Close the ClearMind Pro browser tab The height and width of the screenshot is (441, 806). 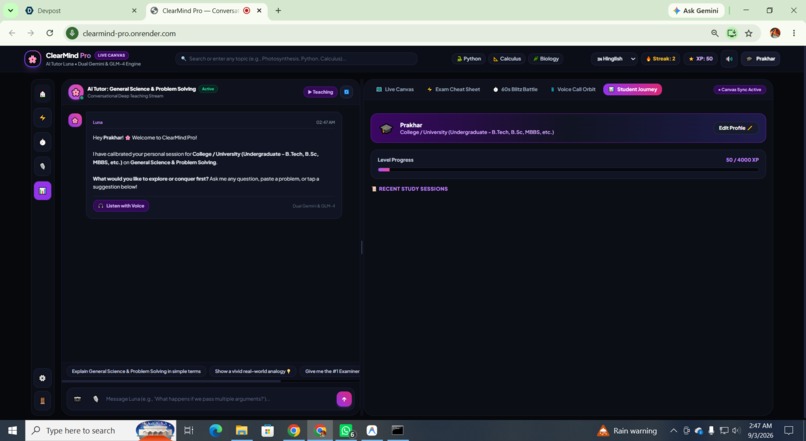[x=259, y=10]
